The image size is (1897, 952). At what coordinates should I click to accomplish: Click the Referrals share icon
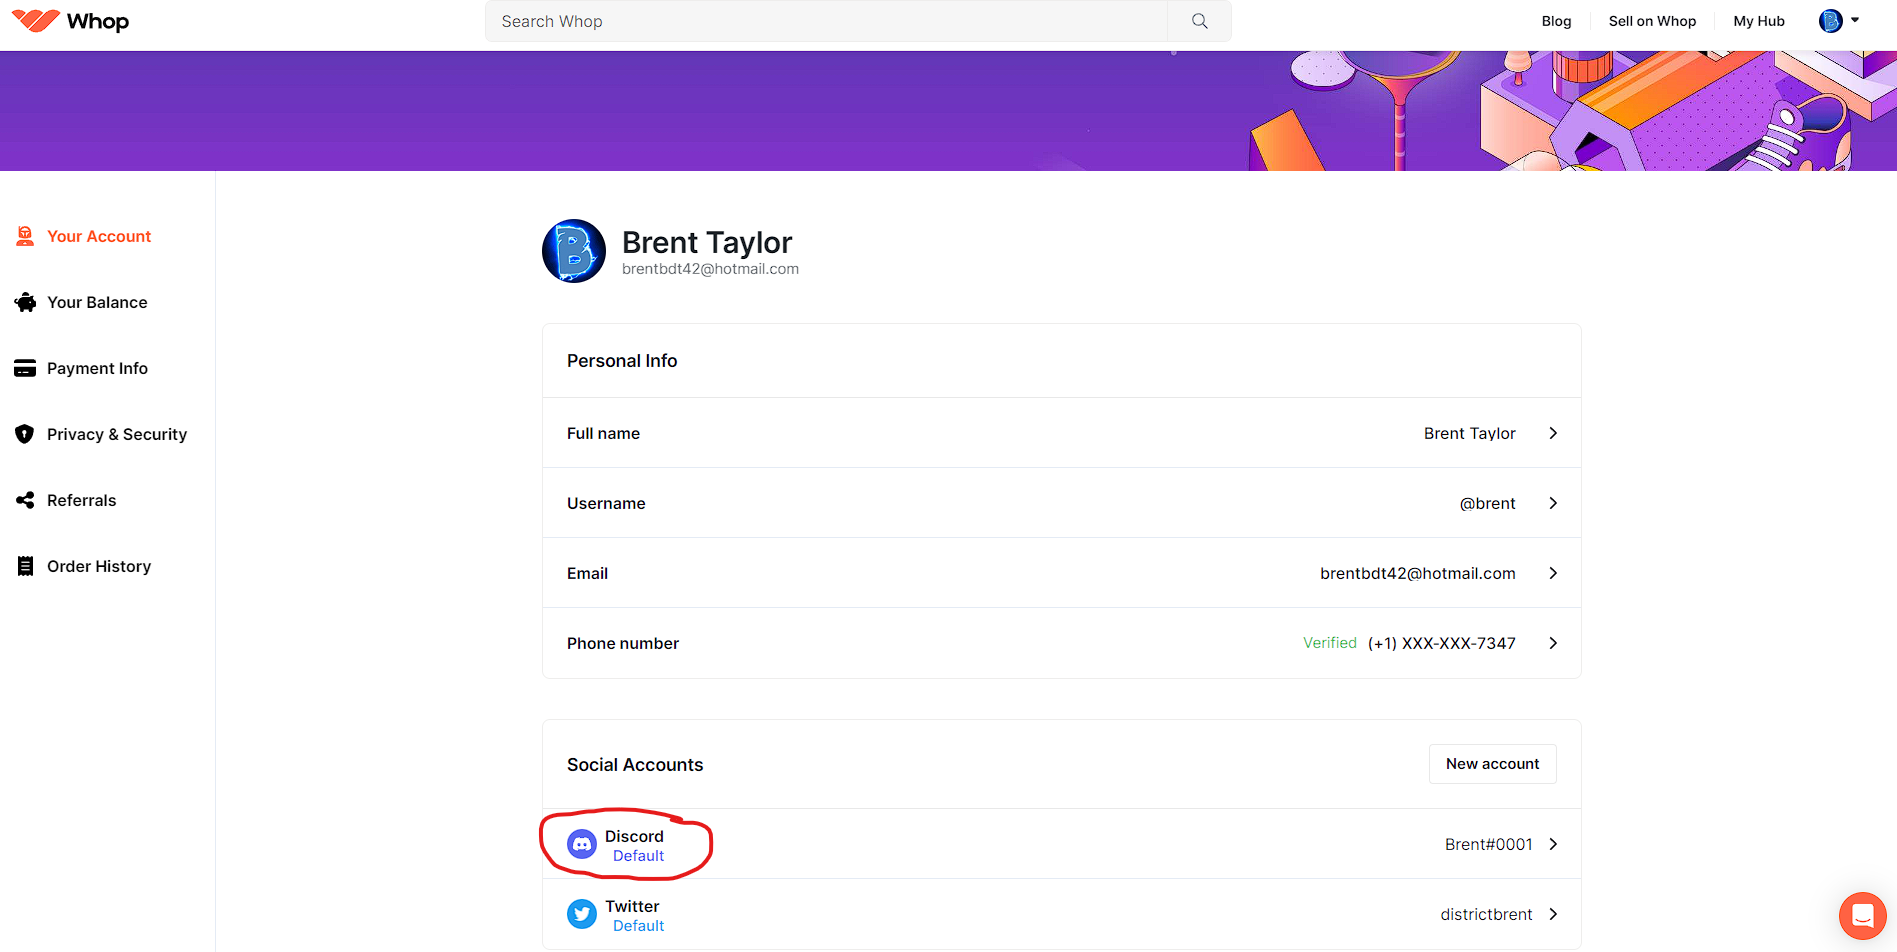pyautogui.click(x=25, y=500)
